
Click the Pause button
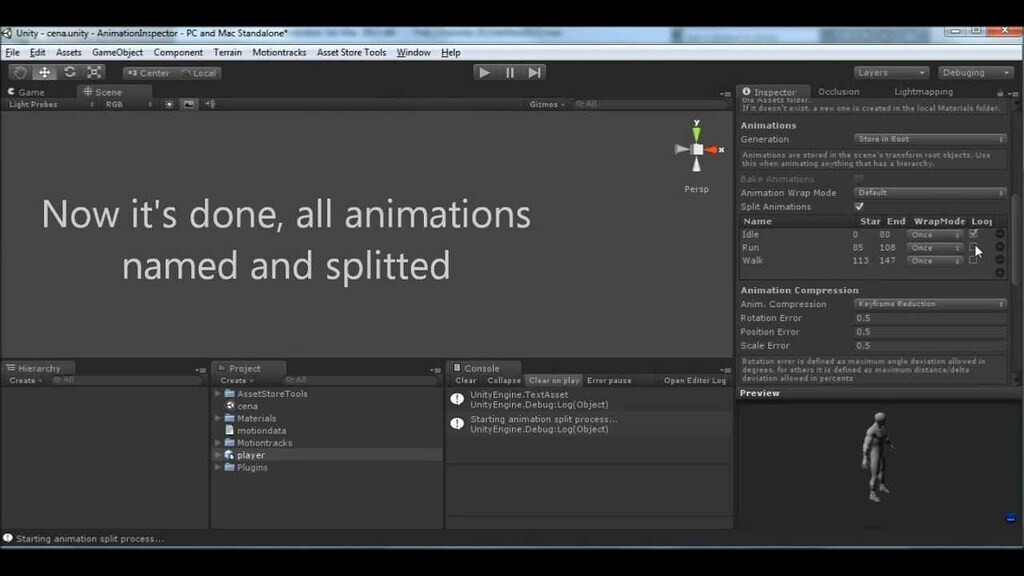509,72
